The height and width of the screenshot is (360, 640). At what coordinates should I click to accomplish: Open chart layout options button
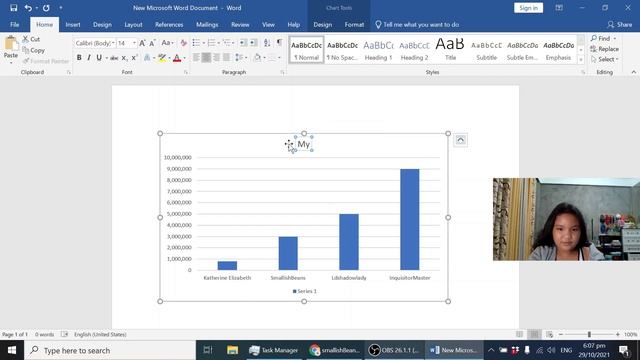click(x=460, y=140)
